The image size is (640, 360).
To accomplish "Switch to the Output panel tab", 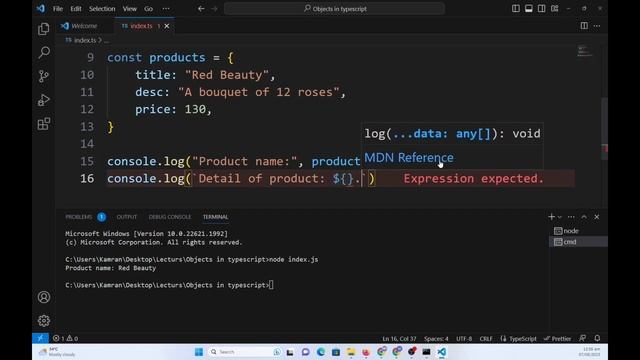I will [127, 217].
